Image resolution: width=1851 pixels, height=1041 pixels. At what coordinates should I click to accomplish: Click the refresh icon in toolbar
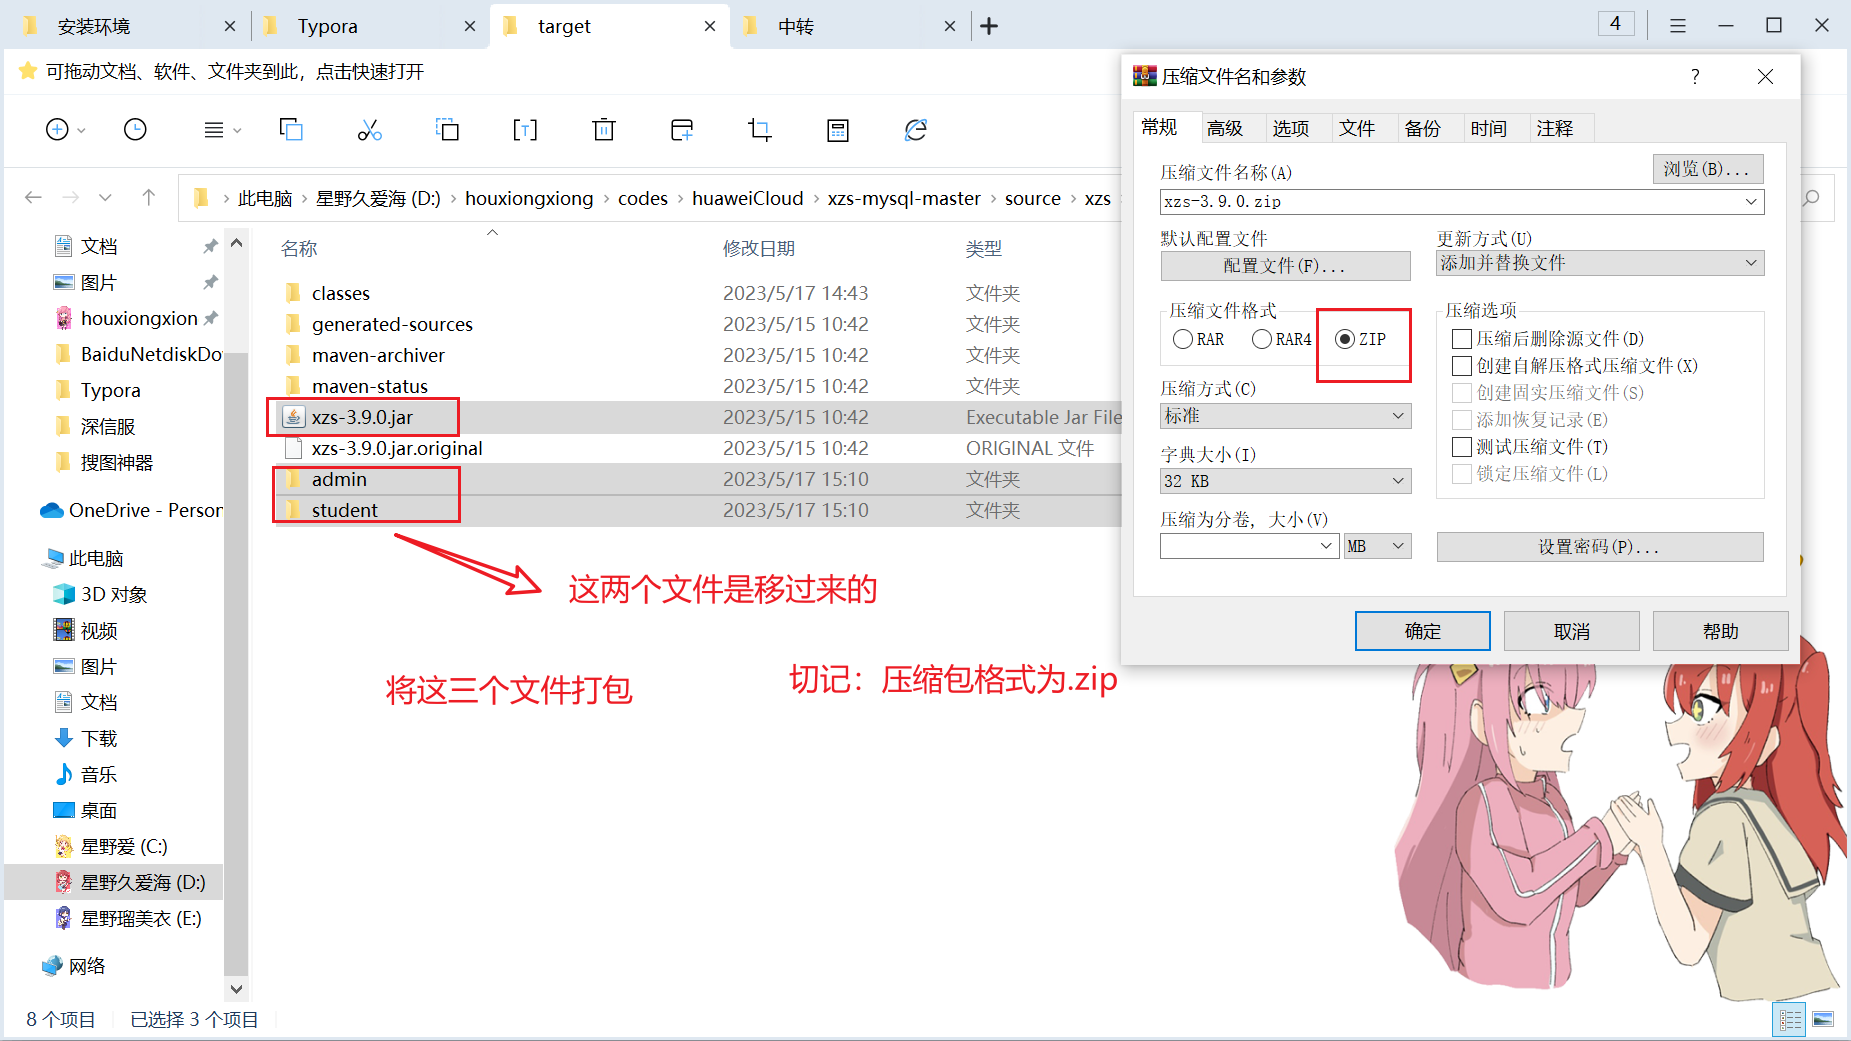(915, 130)
